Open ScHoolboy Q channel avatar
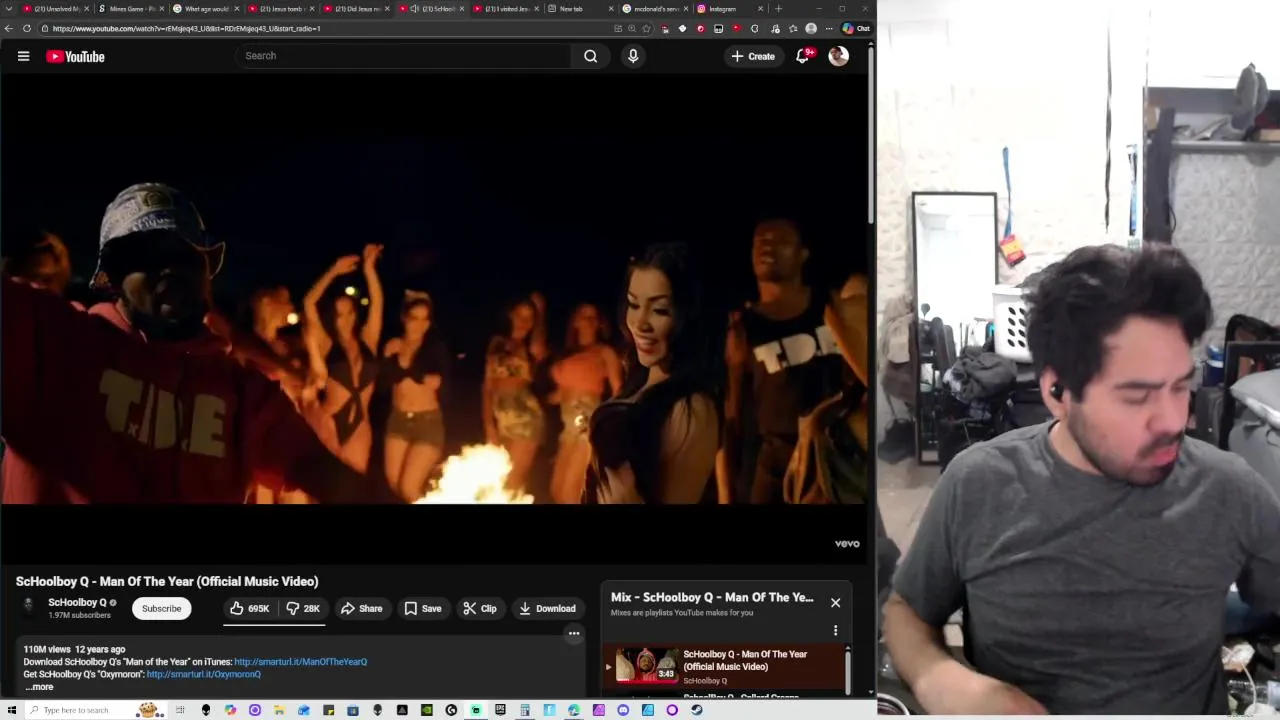This screenshot has height=720, width=1280. click(29, 606)
